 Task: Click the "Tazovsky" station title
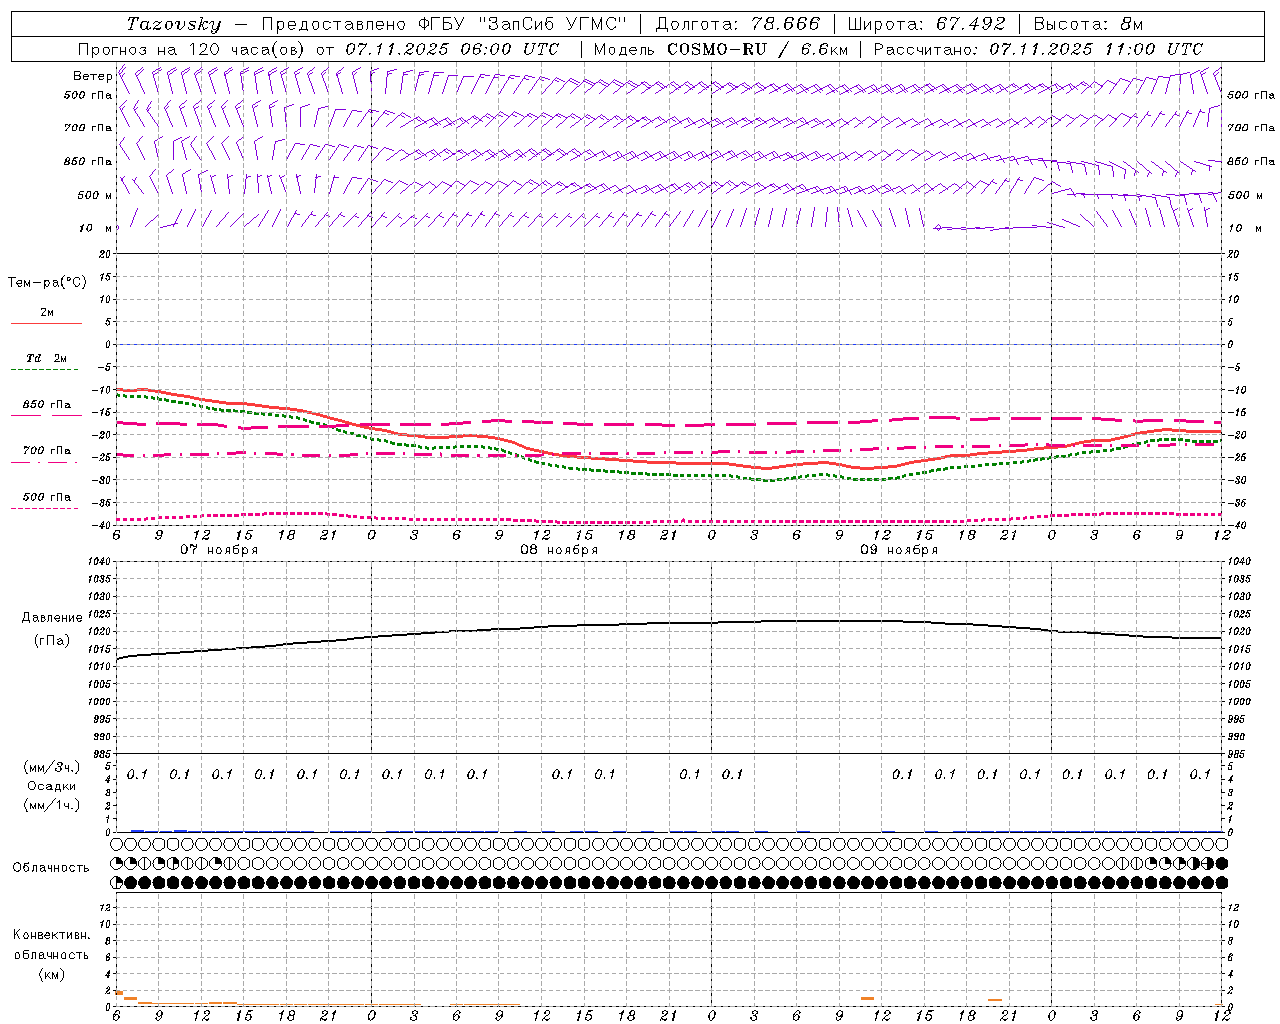pos(174,24)
